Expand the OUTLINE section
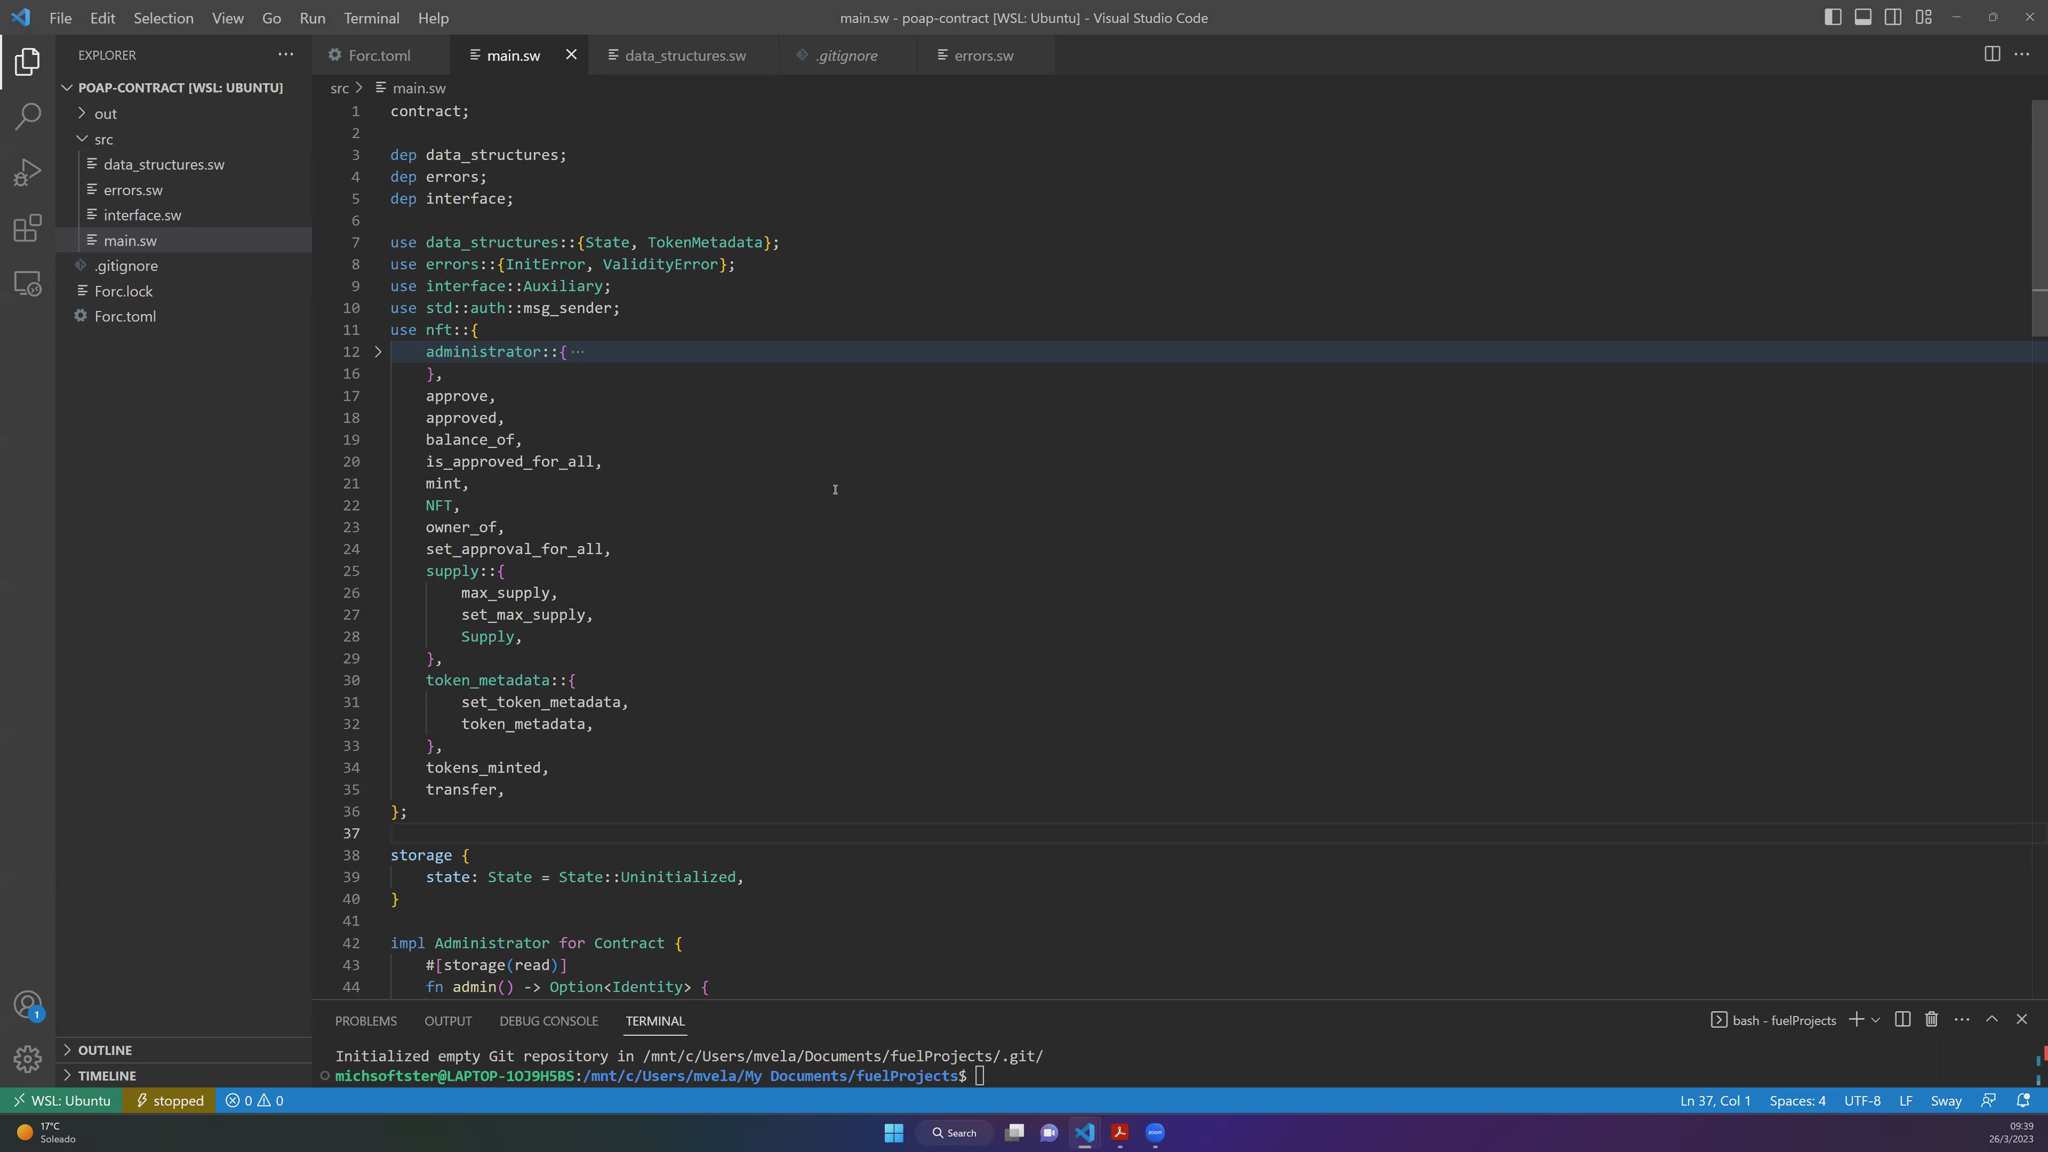Screen dimensions: 2048x1152 [184, 1049]
